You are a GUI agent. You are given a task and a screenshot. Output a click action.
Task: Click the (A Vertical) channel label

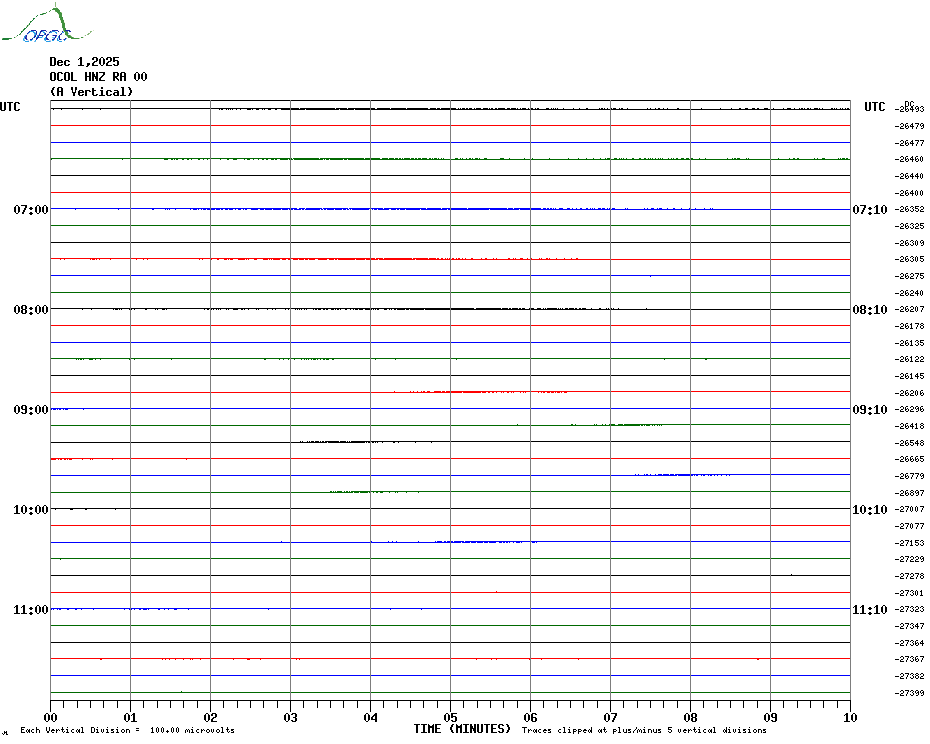pos(91,92)
